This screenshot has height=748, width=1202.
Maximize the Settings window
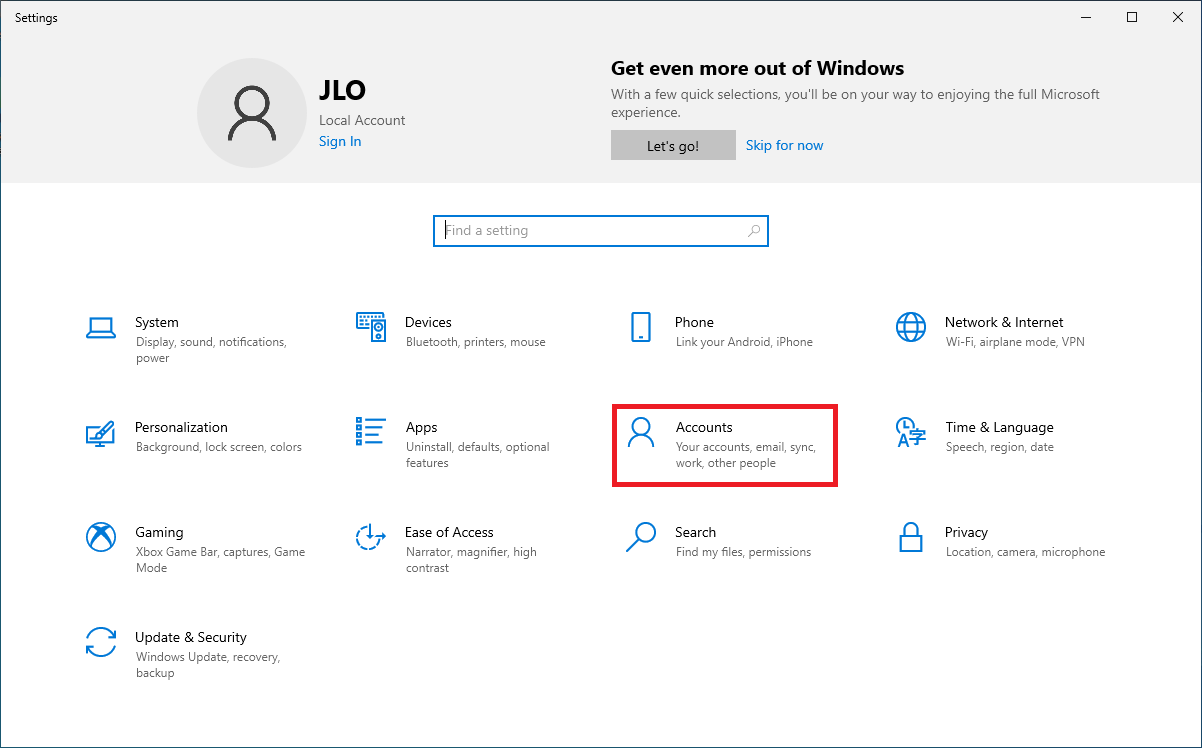(1132, 17)
